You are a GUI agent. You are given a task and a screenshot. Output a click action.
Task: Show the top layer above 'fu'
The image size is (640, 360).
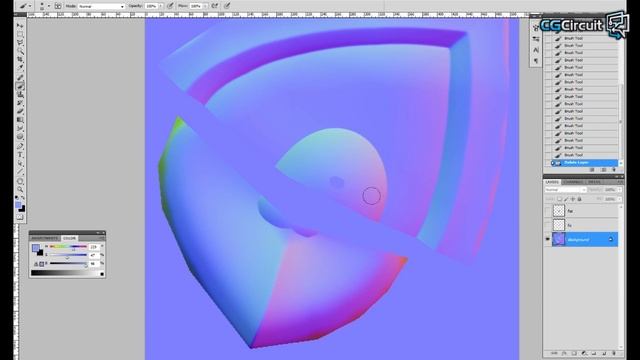[548, 211]
